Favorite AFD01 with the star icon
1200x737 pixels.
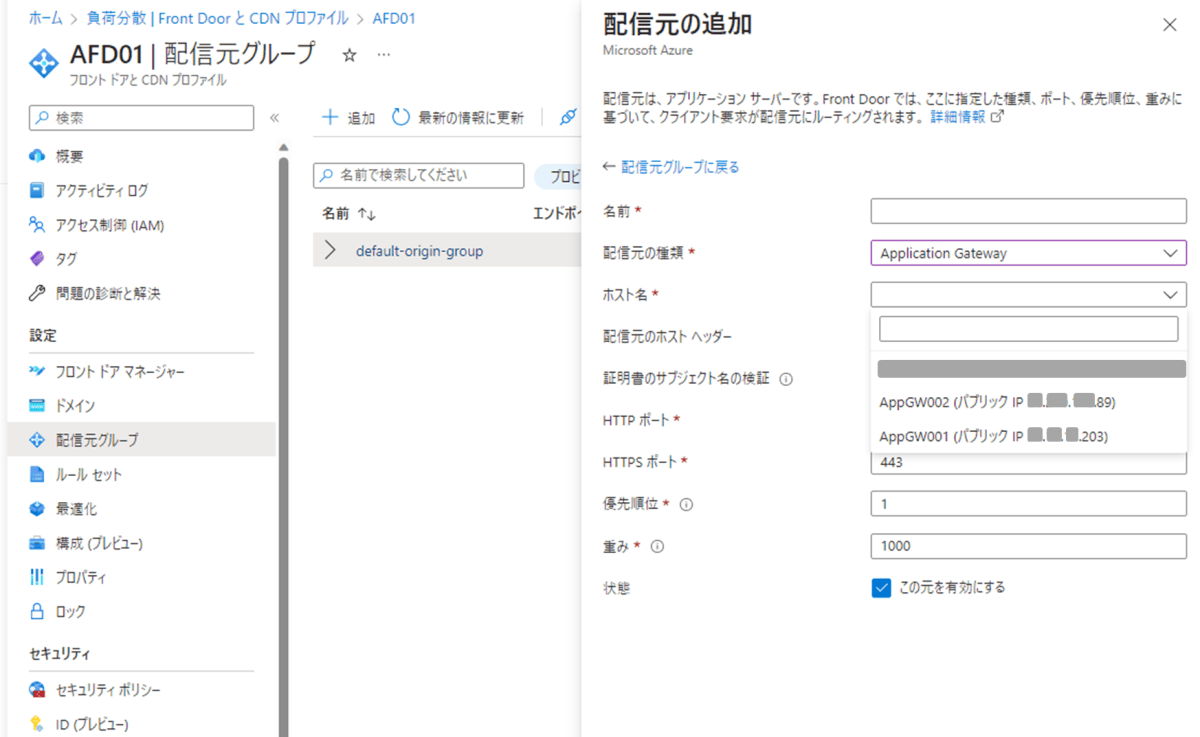point(349,55)
